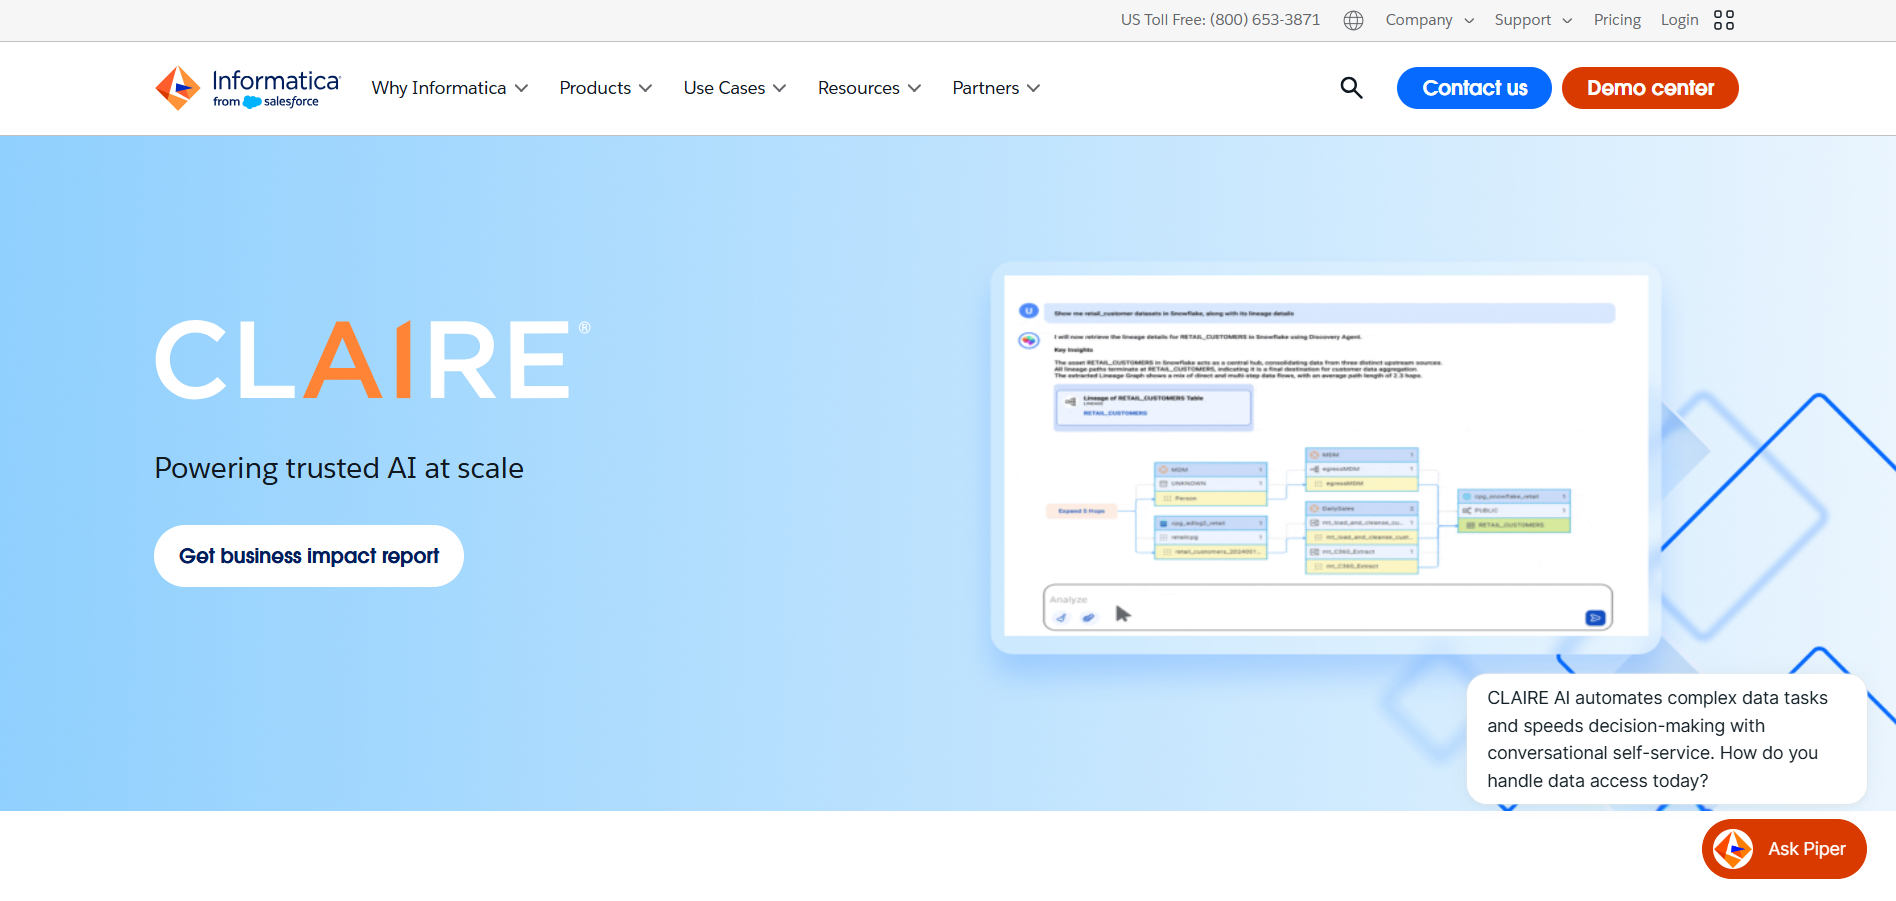The image size is (1896, 901).
Task: Open the Ask Piper chat button
Action: (x=1784, y=849)
